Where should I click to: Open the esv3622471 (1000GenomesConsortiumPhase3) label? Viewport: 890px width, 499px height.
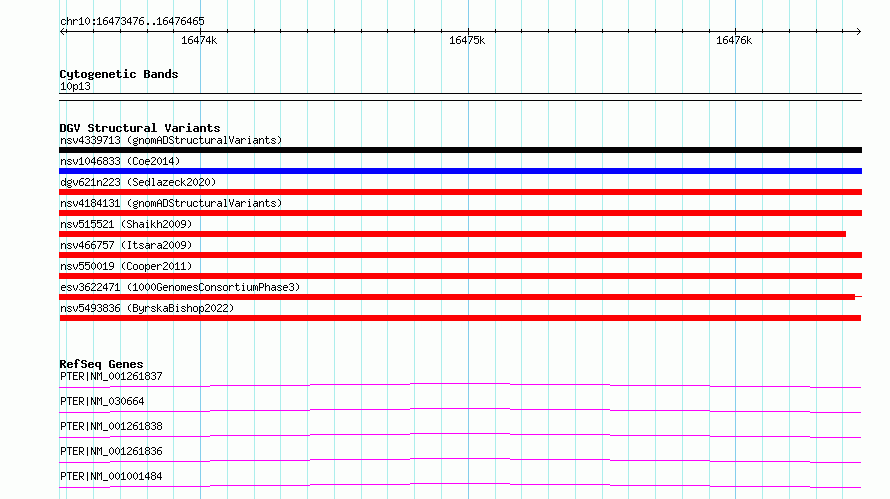click(x=180, y=287)
